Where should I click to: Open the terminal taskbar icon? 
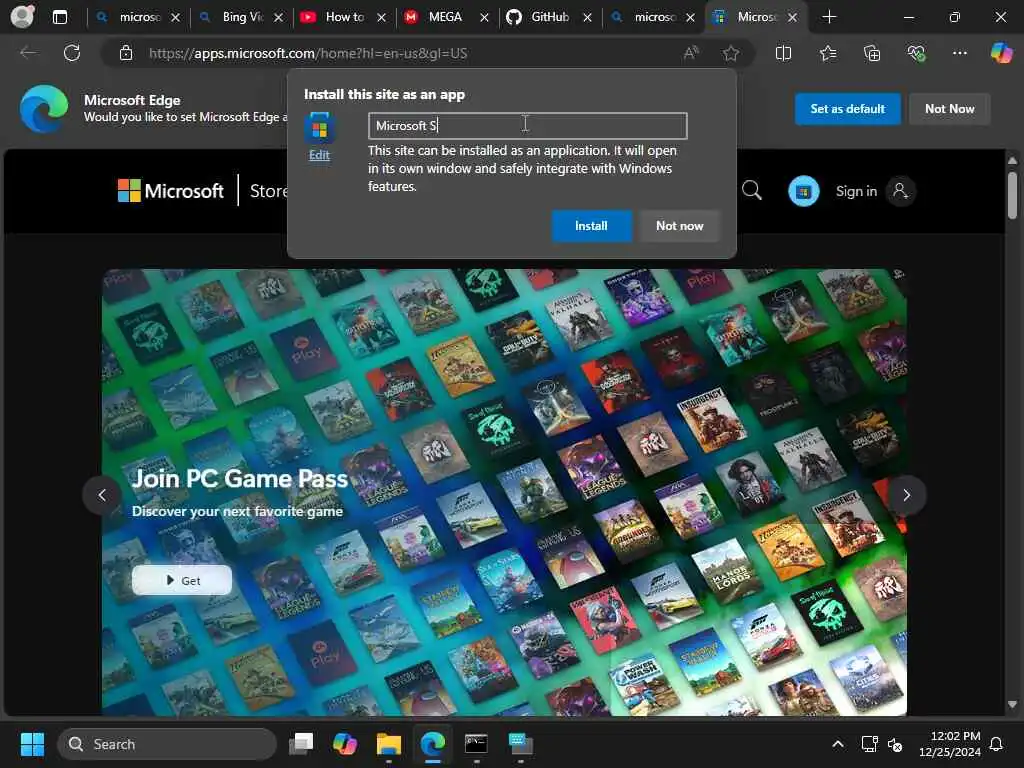(x=476, y=744)
